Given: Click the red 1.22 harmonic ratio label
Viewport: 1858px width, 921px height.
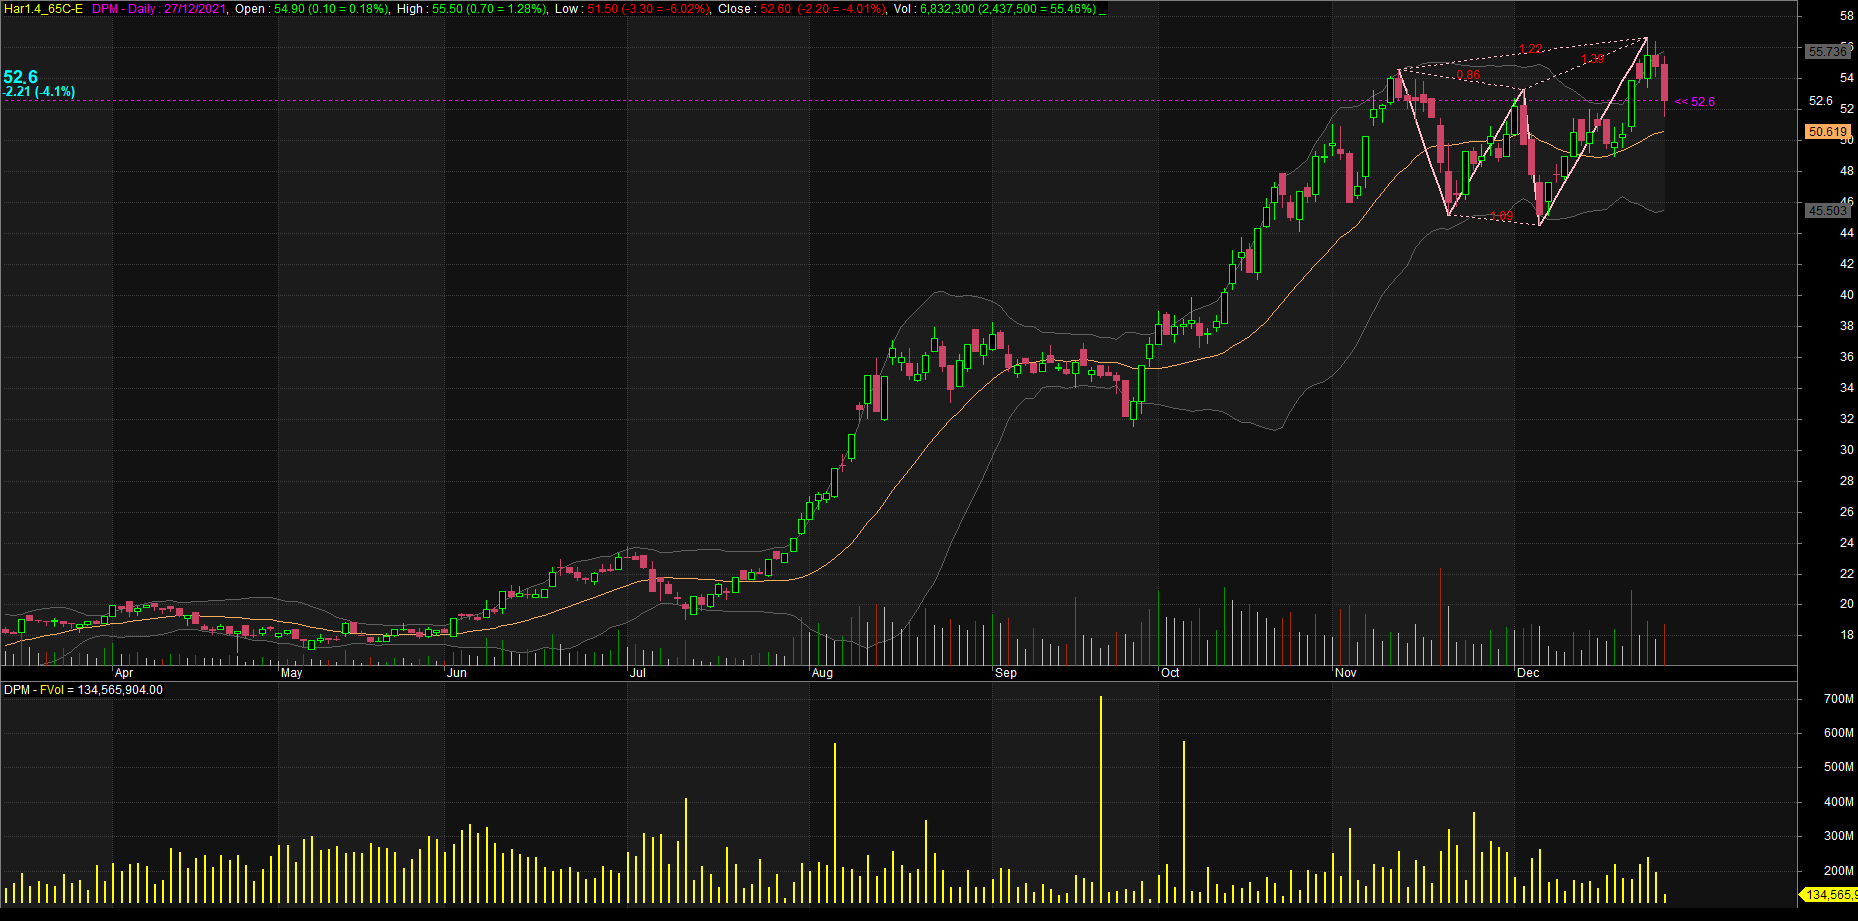Looking at the screenshot, I should (x=1530, y=49).
